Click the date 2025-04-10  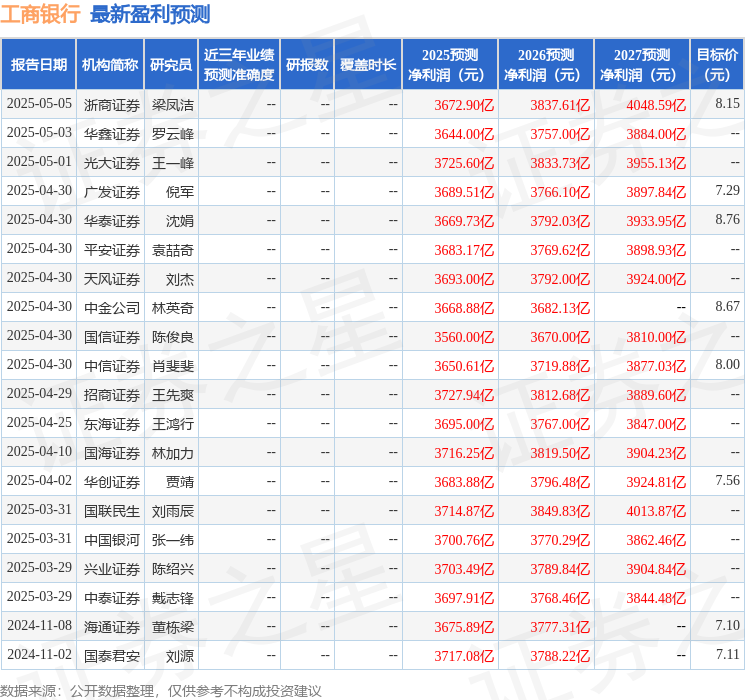(x=39, y=451)
